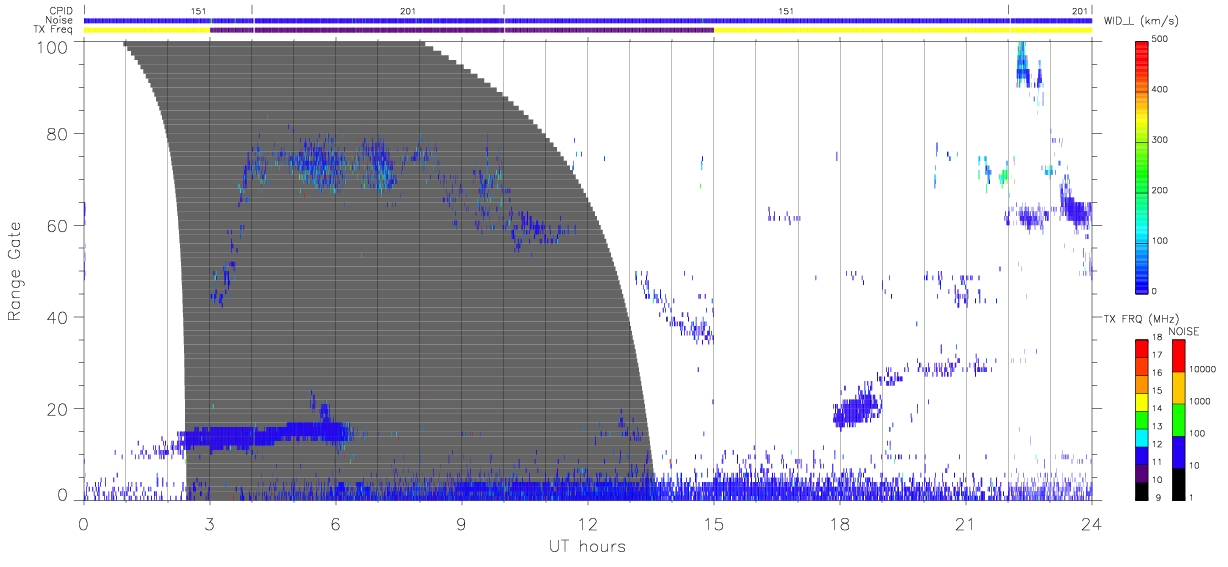Click the red swatch of NOISE legend

[x=1178, y=356]
